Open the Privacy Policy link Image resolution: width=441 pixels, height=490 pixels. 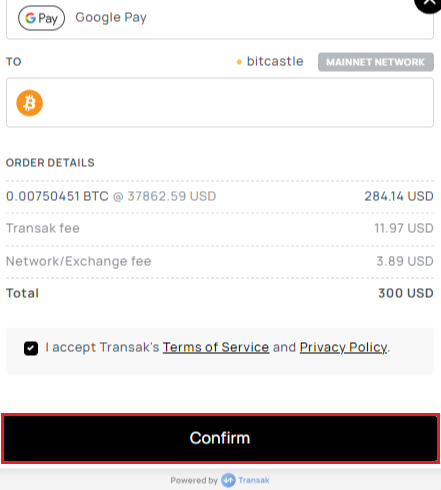344,347
